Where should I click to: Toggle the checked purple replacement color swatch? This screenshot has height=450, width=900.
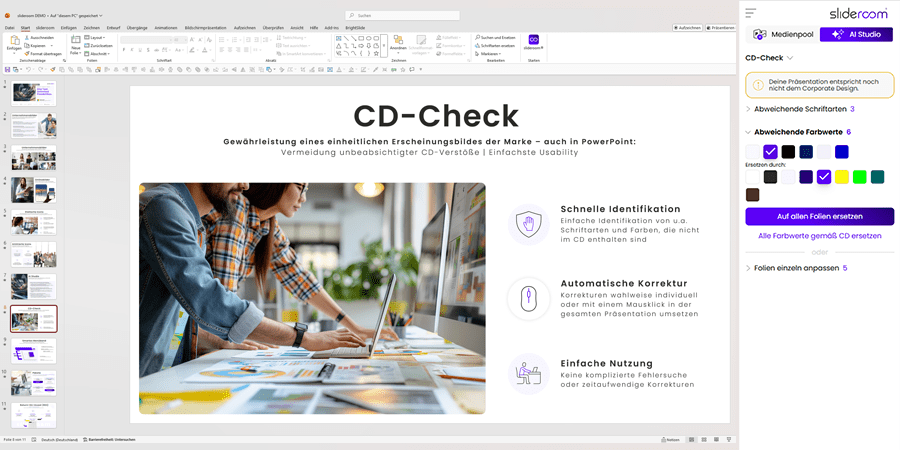(x=824, y=177)
